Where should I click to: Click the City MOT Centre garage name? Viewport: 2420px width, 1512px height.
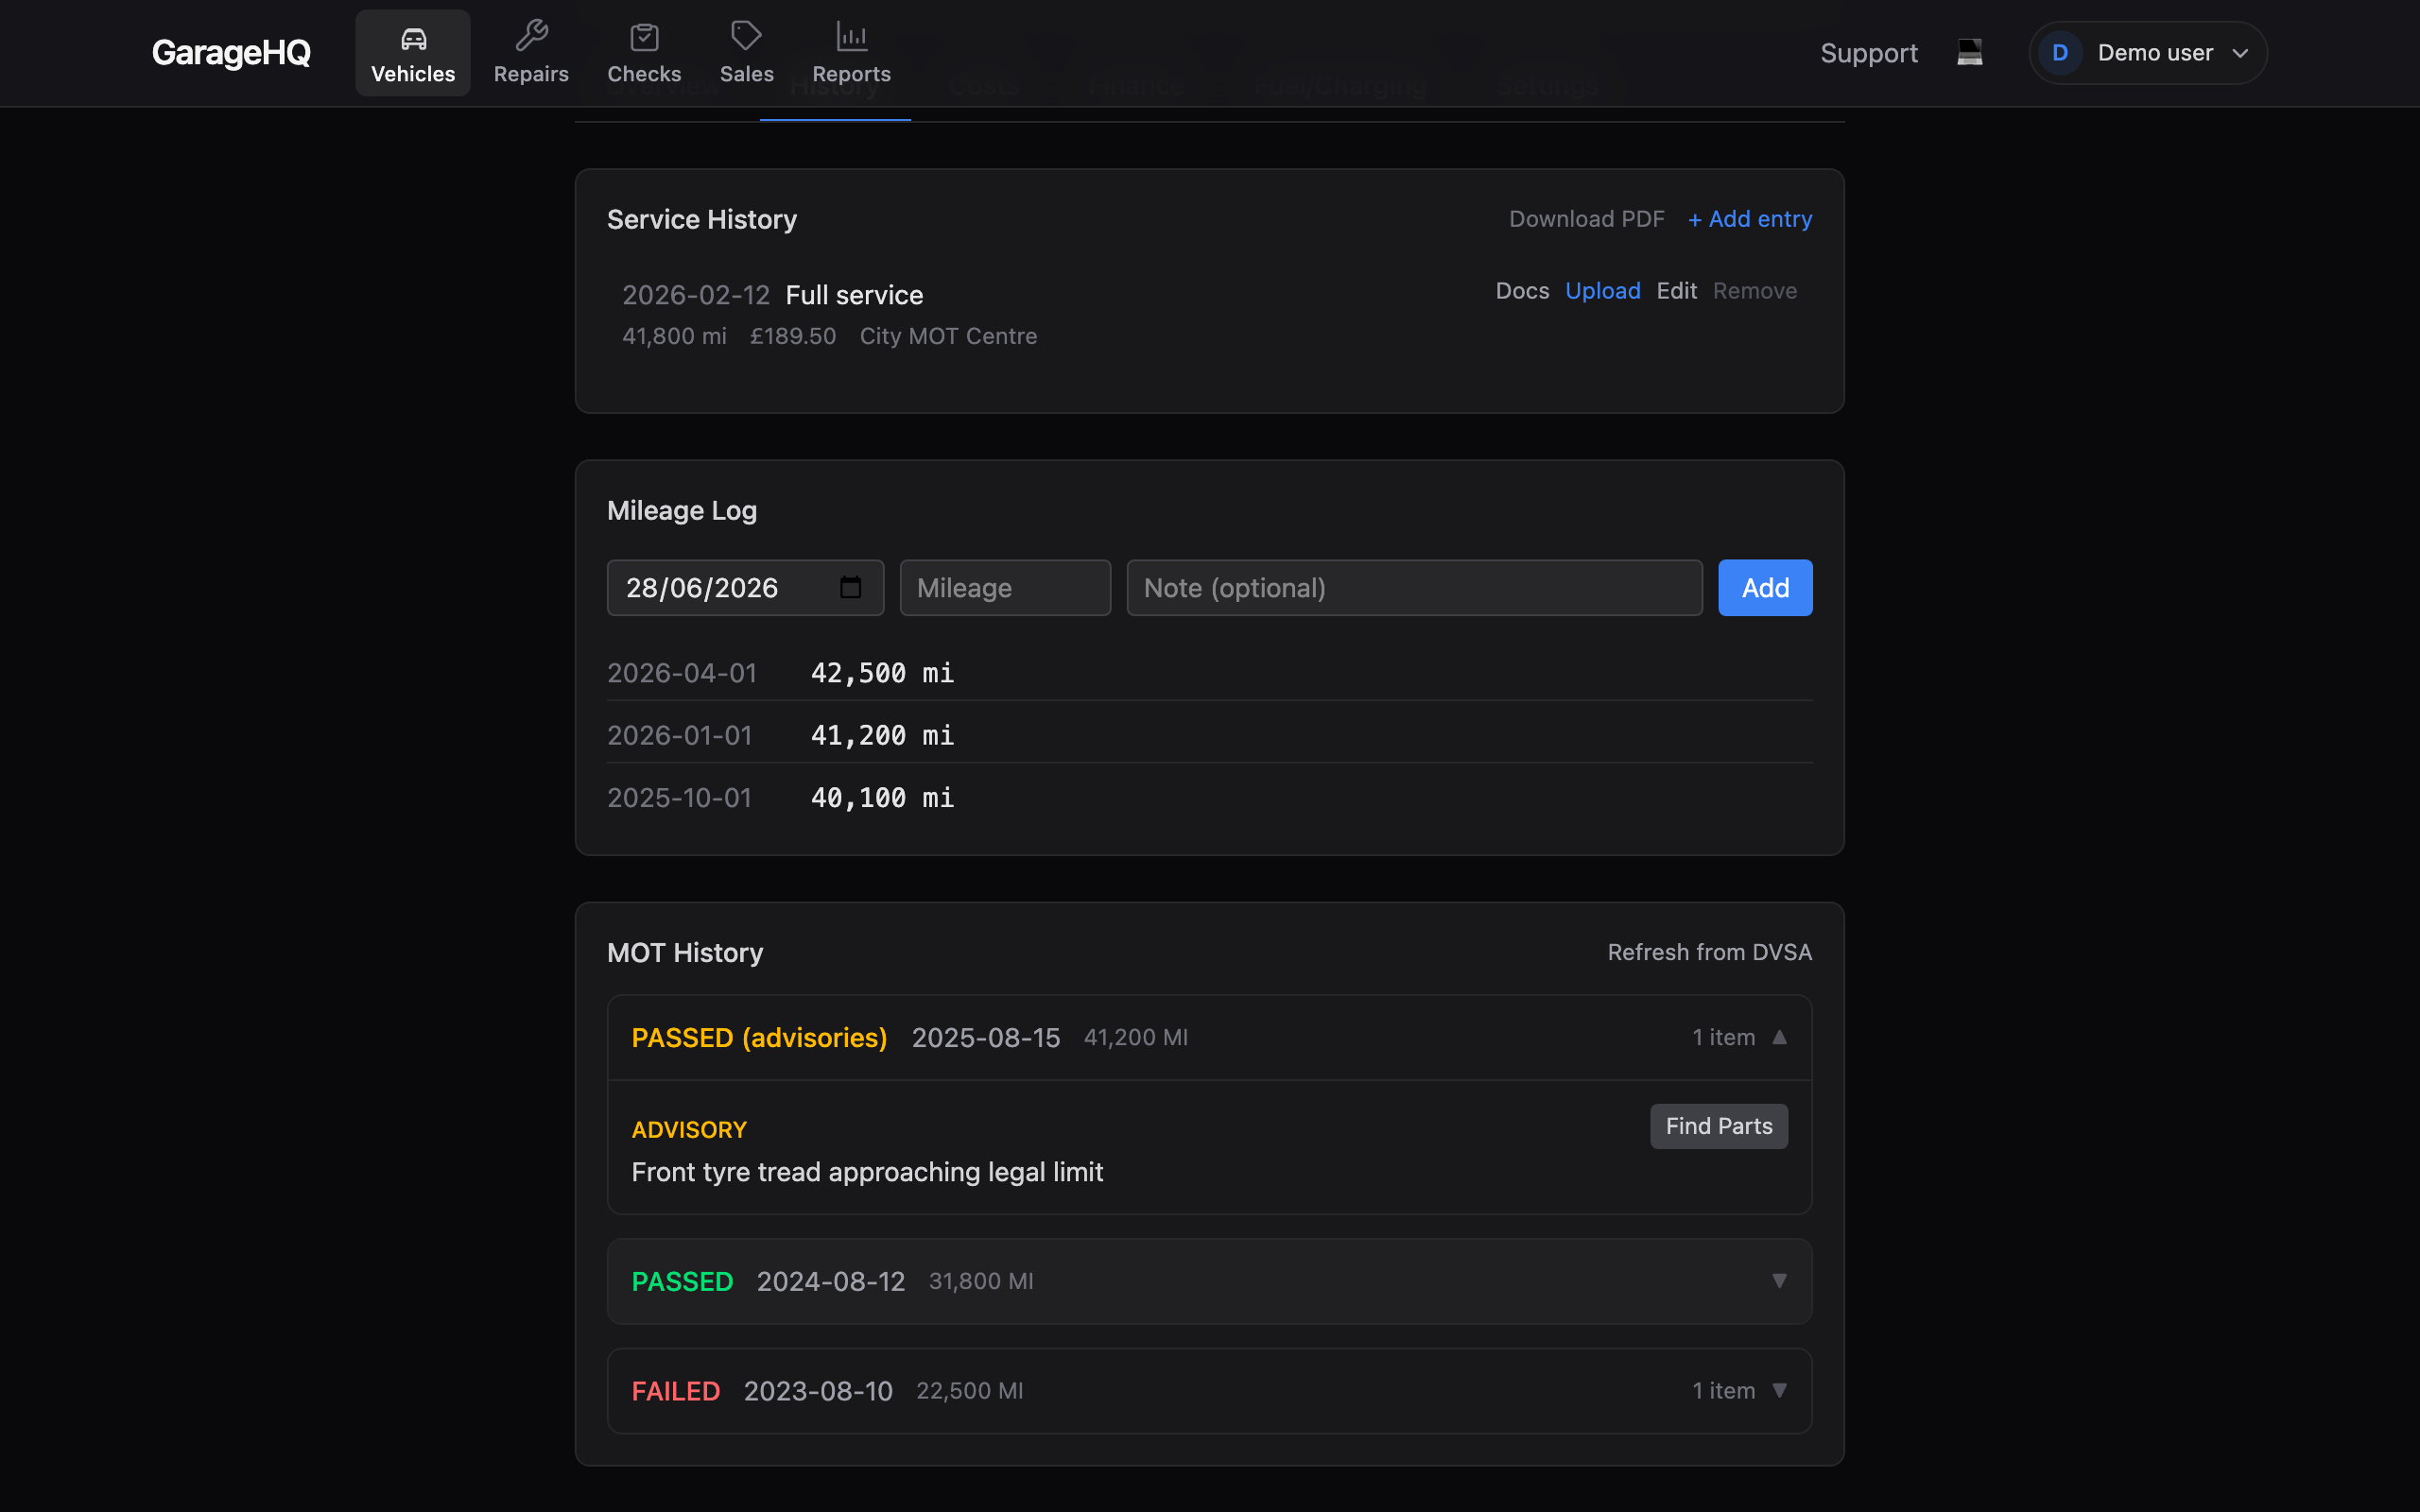(948, 336)
